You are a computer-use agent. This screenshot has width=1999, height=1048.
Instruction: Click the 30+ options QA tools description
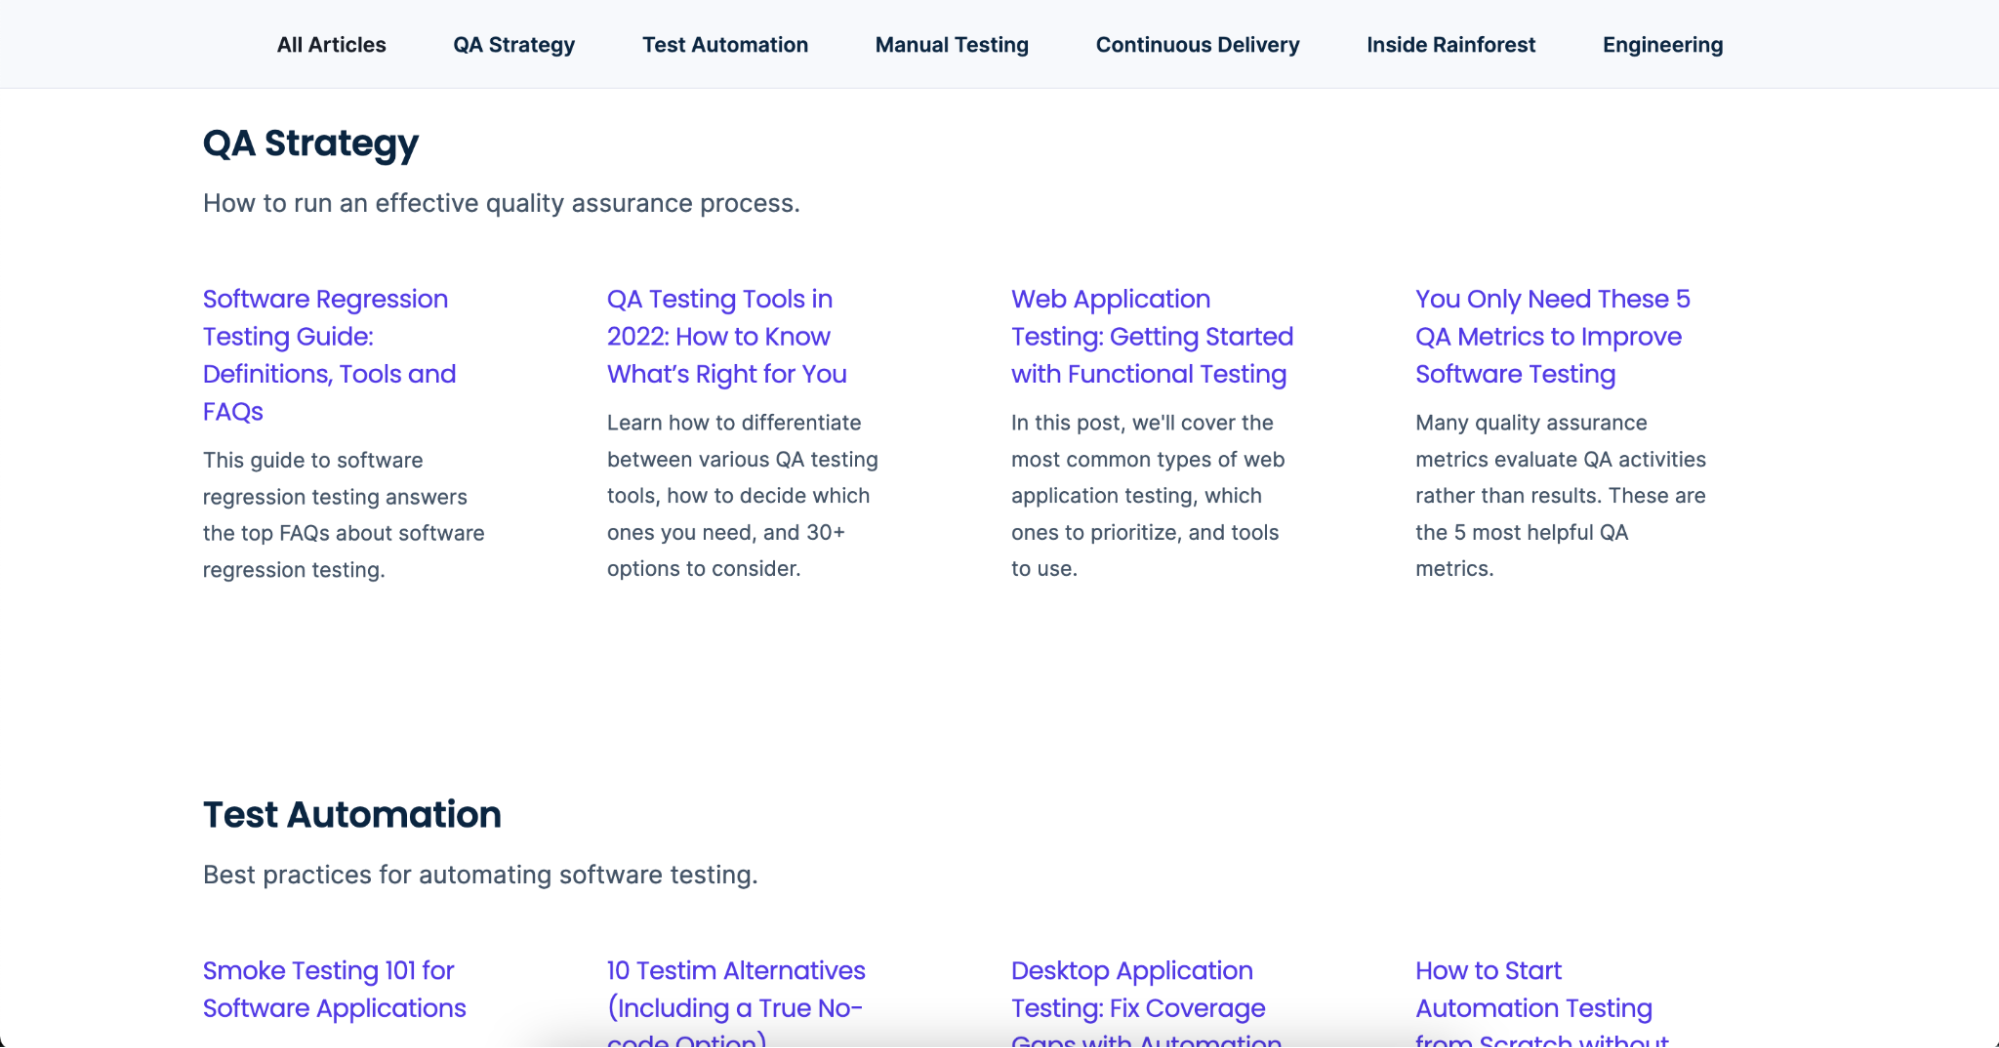(x=742, y=496)
